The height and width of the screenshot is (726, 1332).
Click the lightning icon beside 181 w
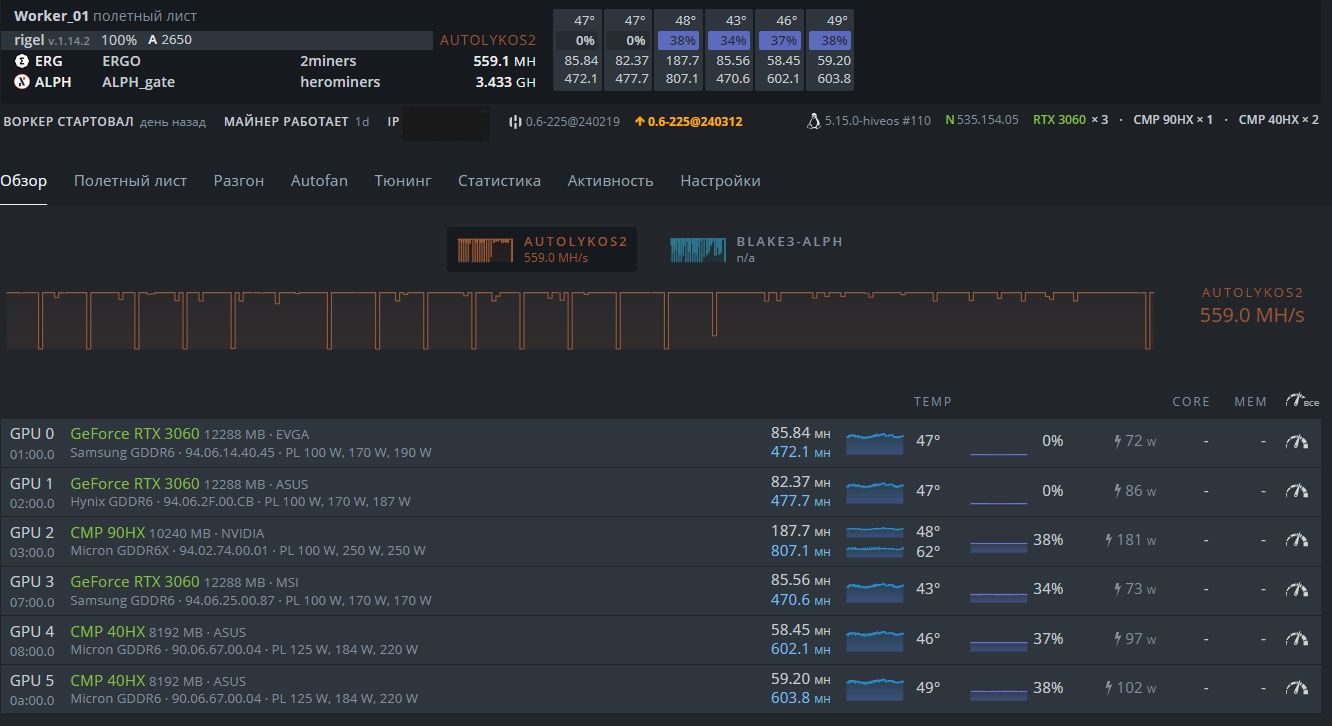[1109, 540]
